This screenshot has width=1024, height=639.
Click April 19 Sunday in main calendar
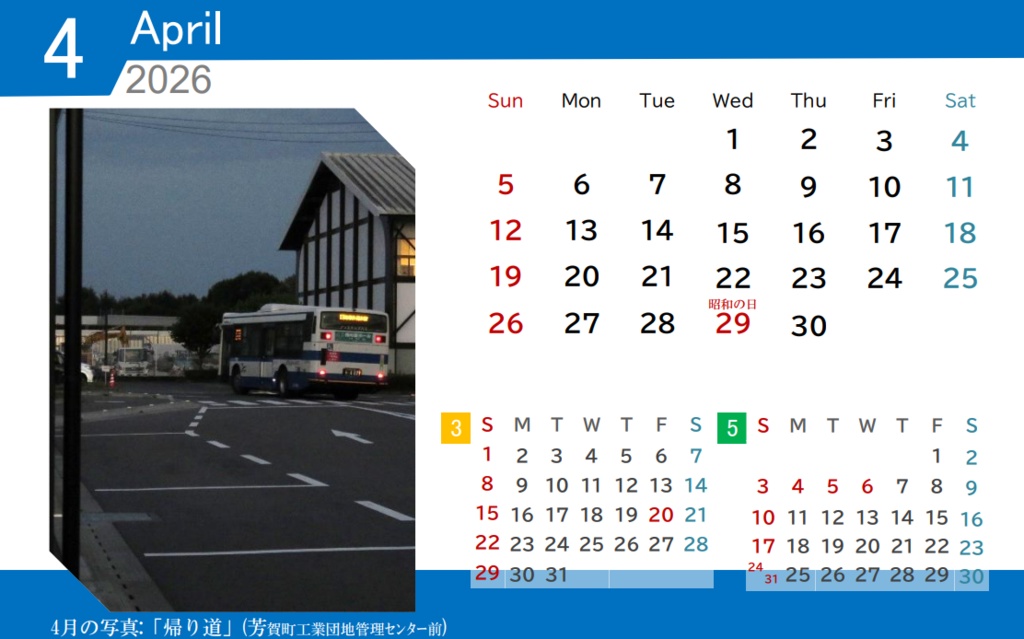click(505, 276)
